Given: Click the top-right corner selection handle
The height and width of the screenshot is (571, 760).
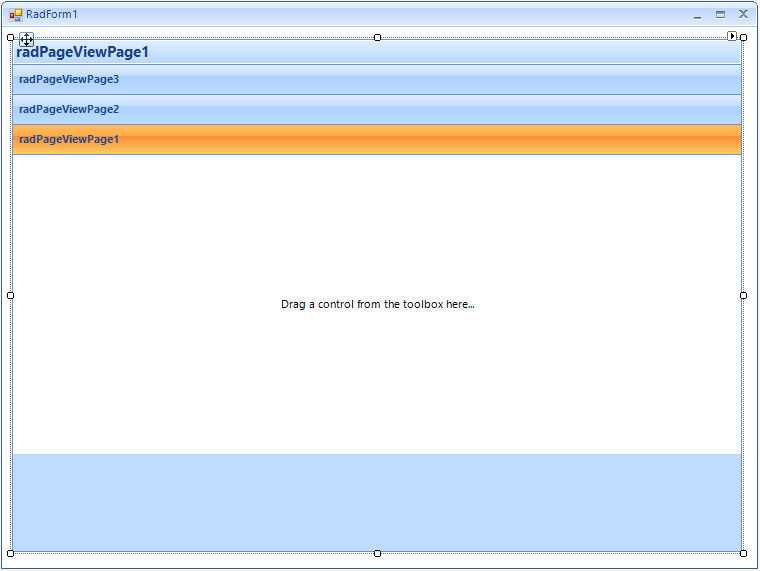Looking at the screenshot, I should tap(744, 37).
